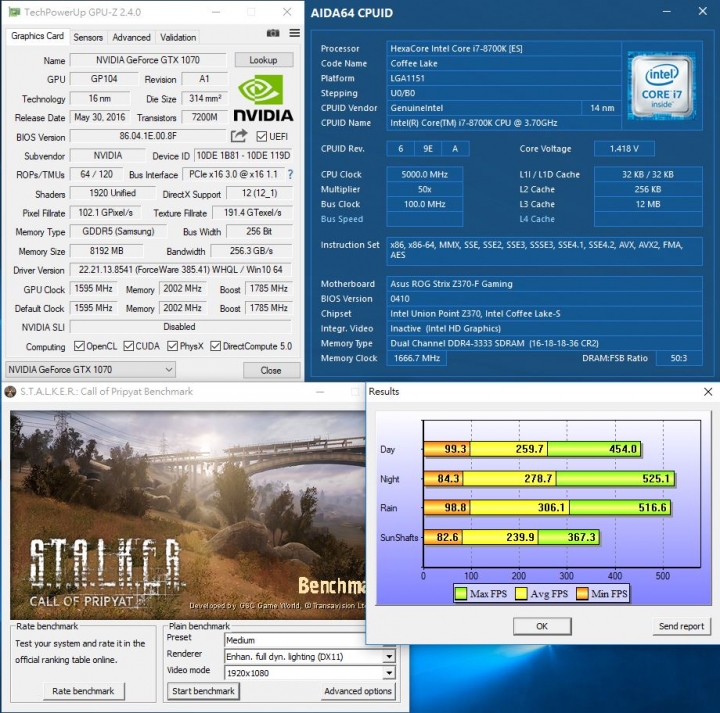Close the AIDA64 CPUID window
Screen dimensions: 720x713
(x=703, y=11)
